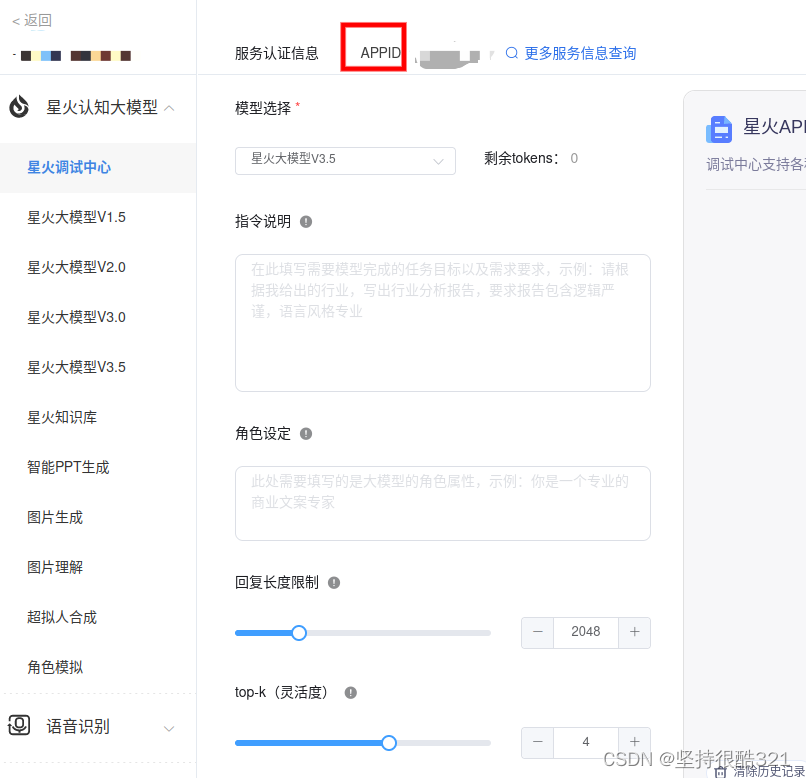Image resolution: width=806 pixels, height=778 pixels.
Task: Collapse the 星火认知大模型 section chevron
Action: [x=169, y=108]
